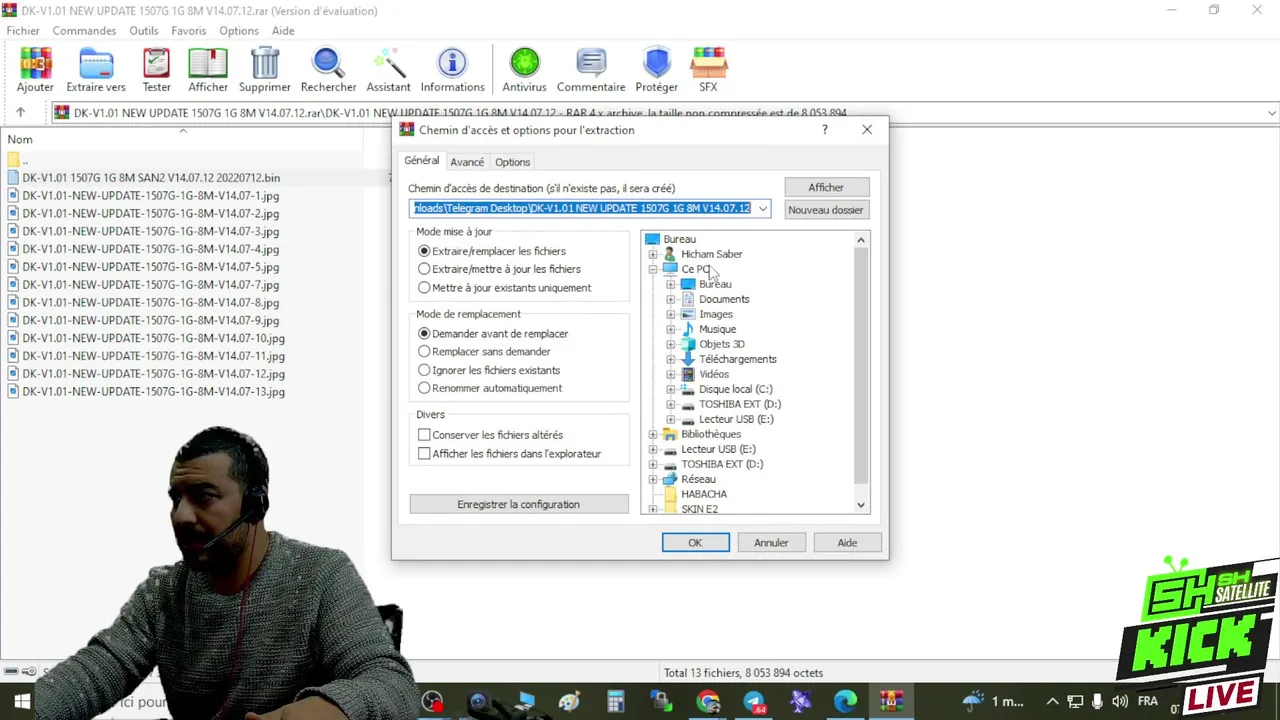This screenshot has width=1280, height=720.
Task: Show hidden system tray icons
Action: [x=1052, y=702]
